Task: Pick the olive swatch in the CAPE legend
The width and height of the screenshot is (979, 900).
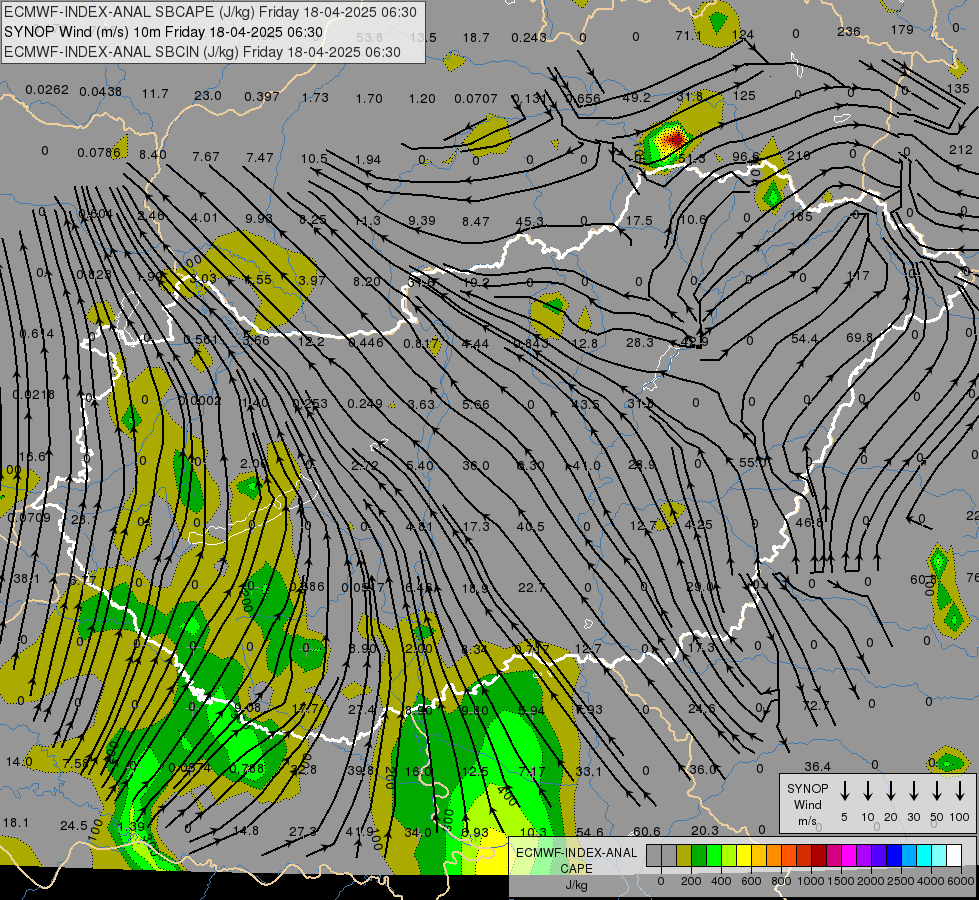Action: pyautogui.click(x=684, y=856)
